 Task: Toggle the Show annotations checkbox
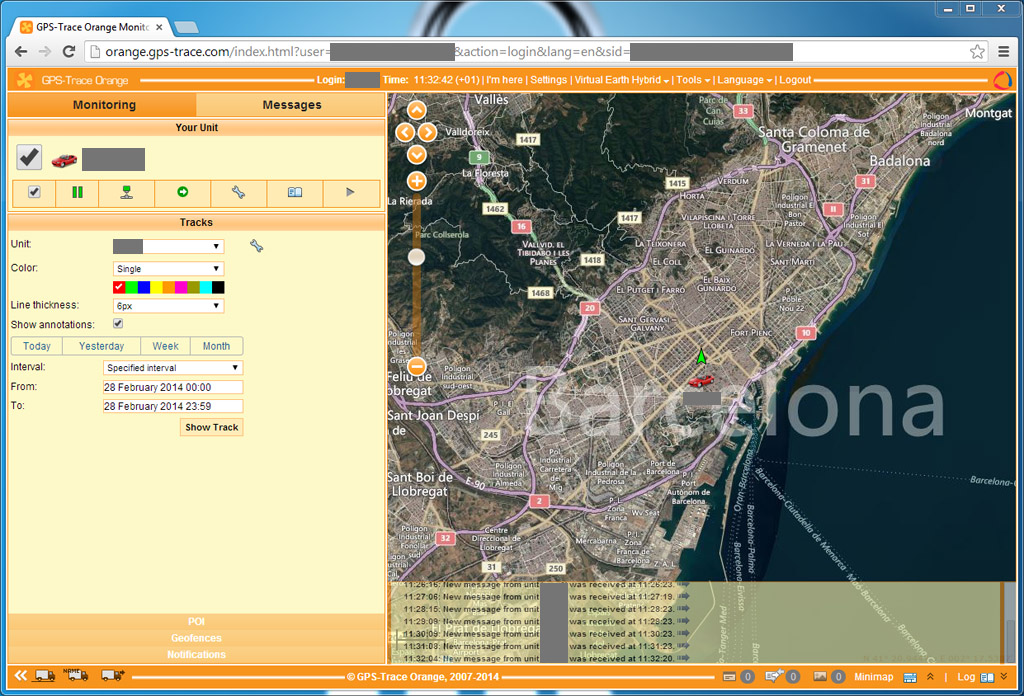pos(118,324)
